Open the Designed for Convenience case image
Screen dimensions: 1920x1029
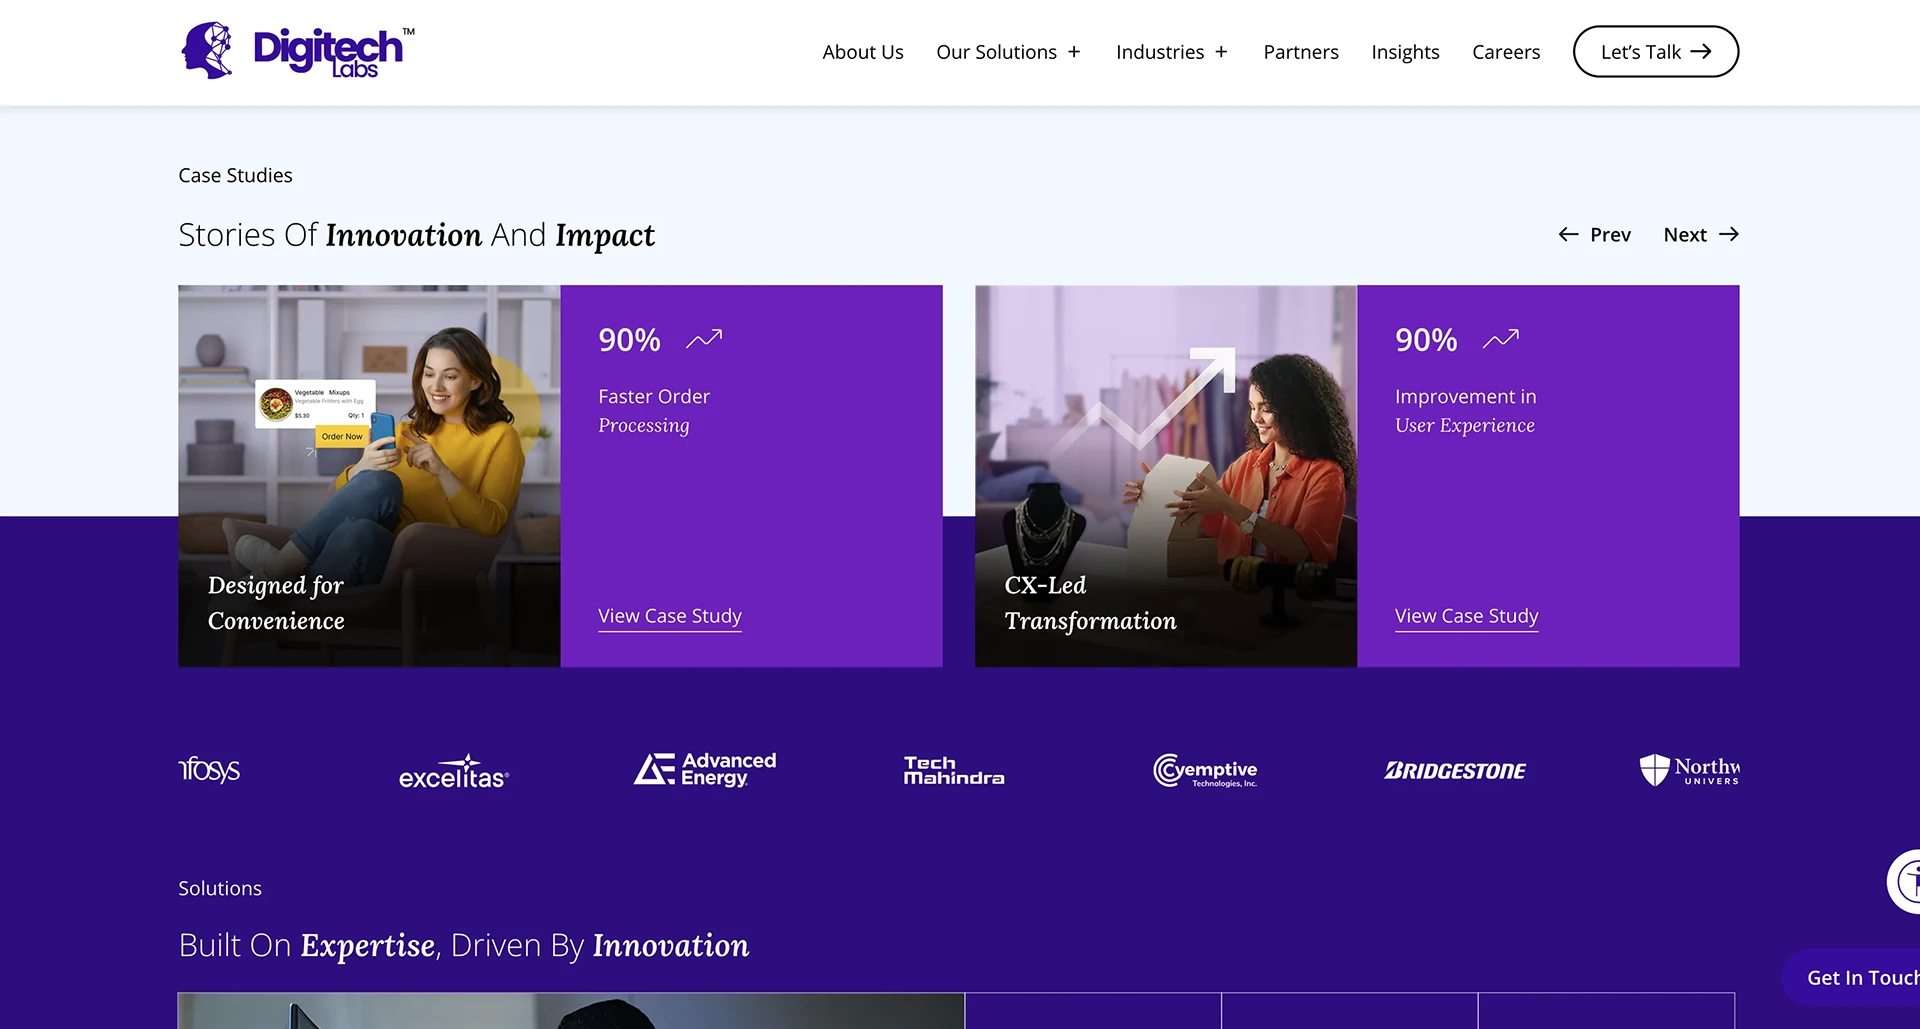(x=369, y=476)
